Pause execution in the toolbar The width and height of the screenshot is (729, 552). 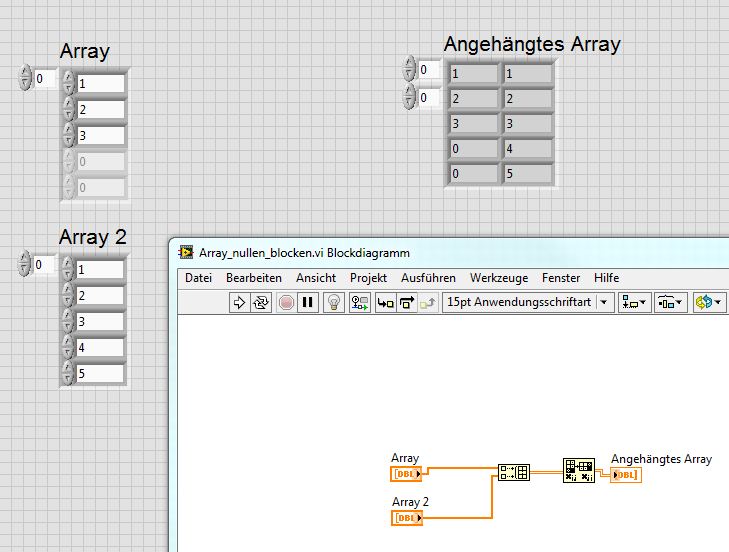(307, 303)
